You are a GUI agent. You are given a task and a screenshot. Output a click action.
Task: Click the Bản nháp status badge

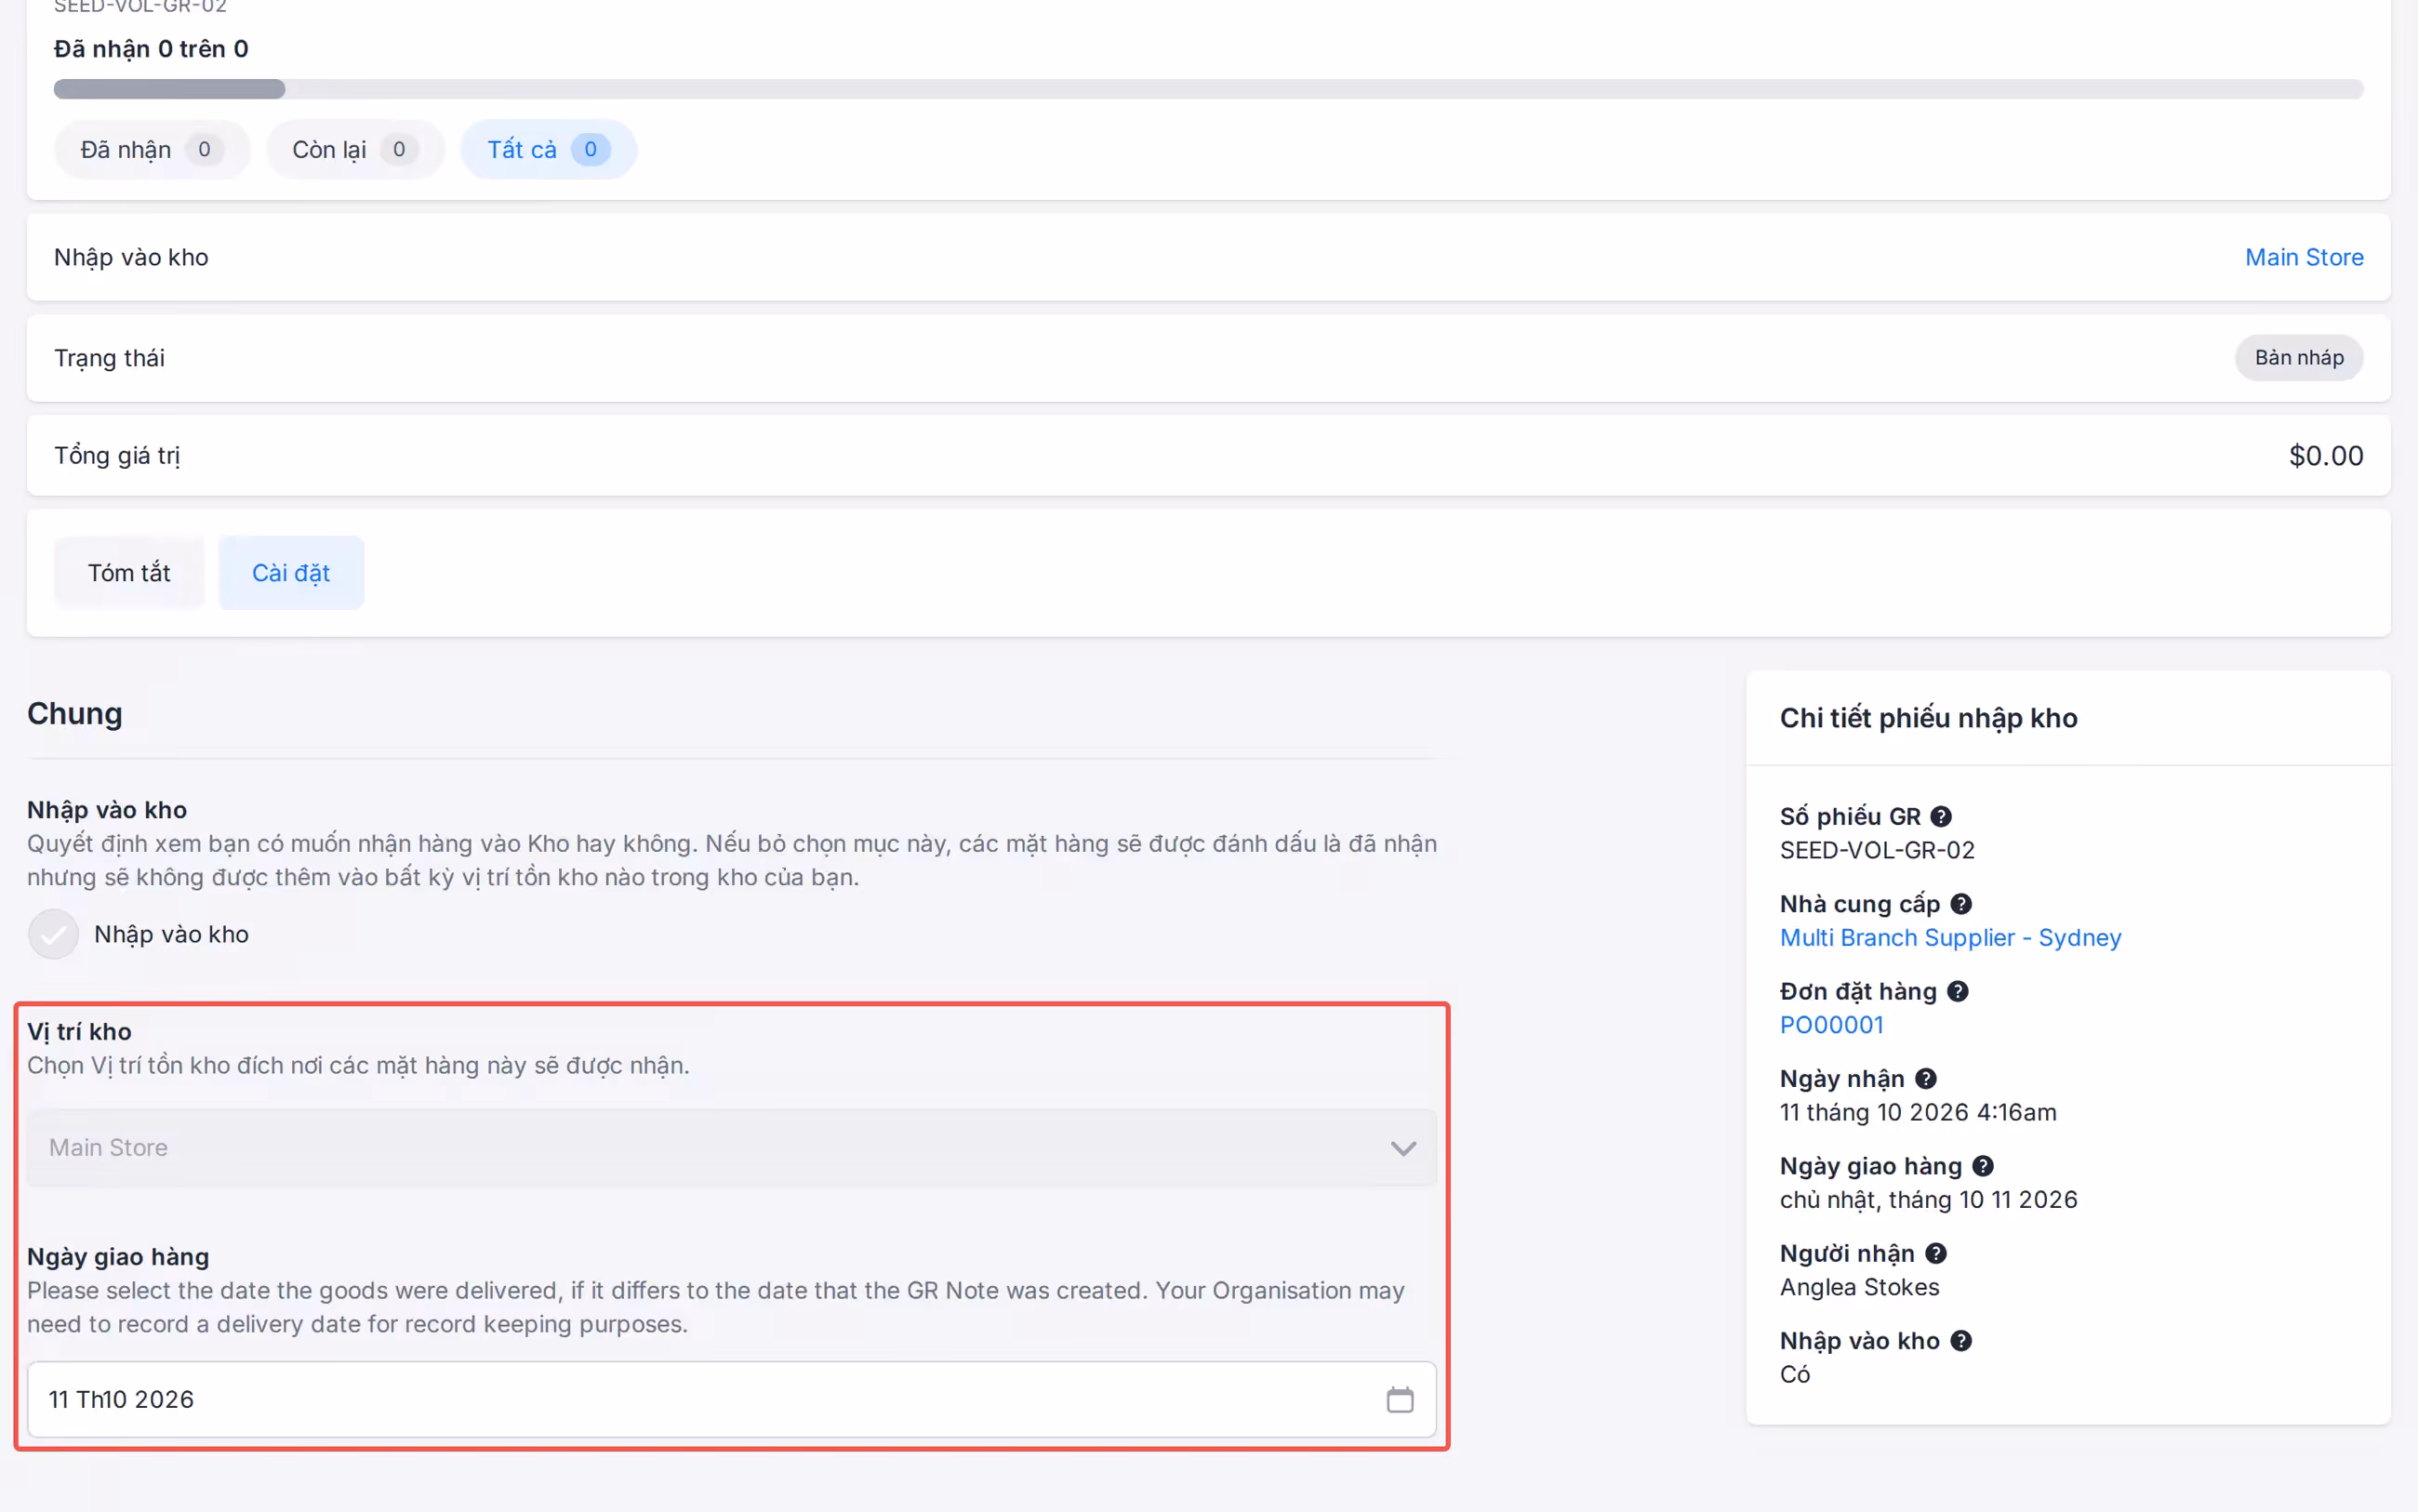(x=2298, y=358)
